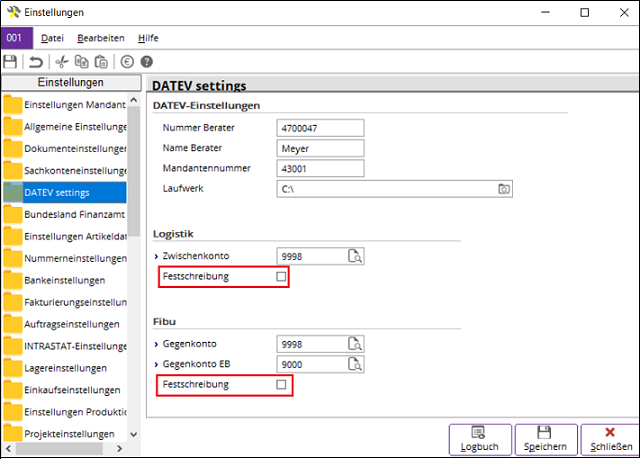Enable Festschreibung checkbox under Logistik
Image resolution: width=640 pixels, height=459 pixels.
[281, 277]
